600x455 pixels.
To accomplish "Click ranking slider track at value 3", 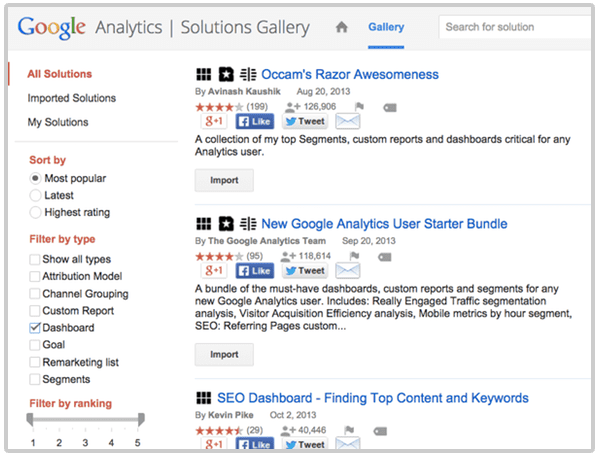I will [x=85, y=419].
